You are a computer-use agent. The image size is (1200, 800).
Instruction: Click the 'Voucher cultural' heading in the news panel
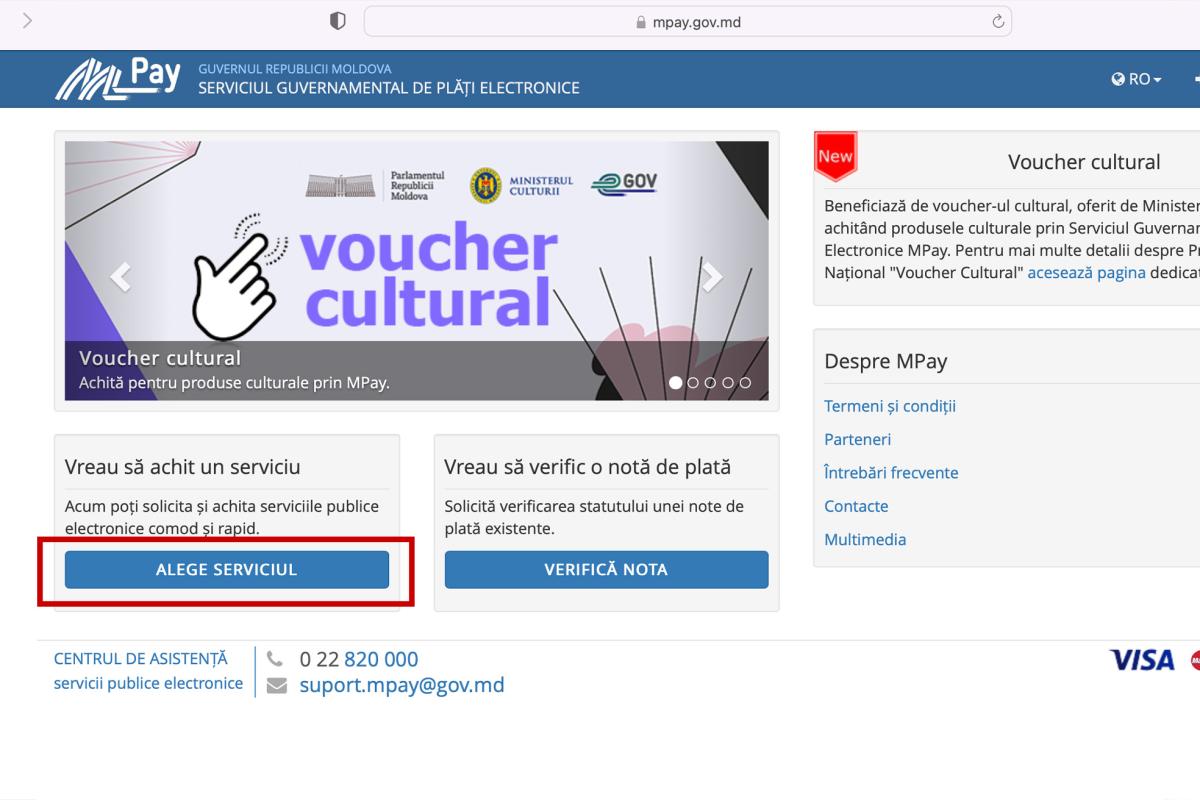[x=1084, y=162]
